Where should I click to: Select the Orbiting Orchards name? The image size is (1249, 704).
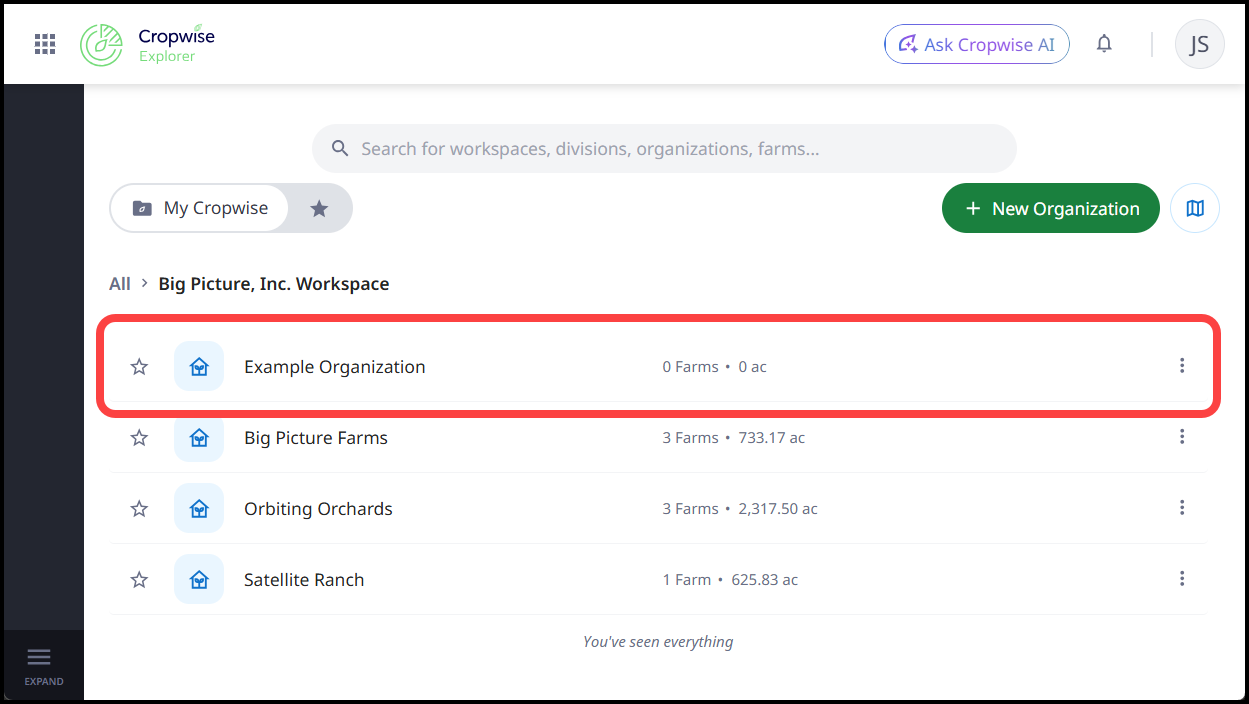click(x=318, y=509)
